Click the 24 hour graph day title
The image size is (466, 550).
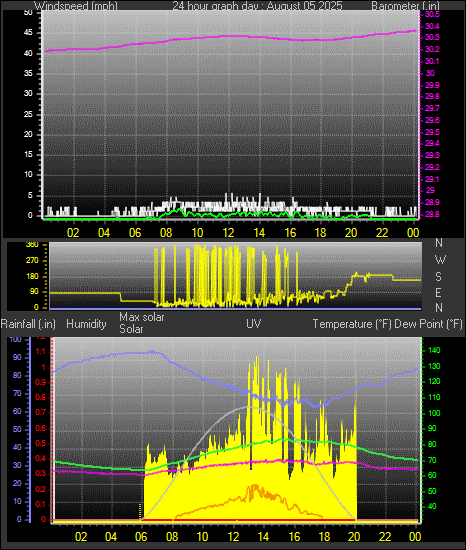point(257,6)
